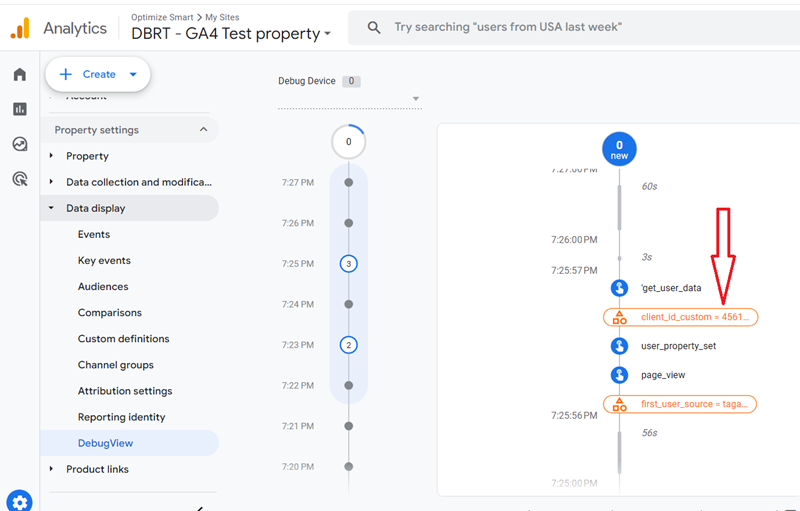Screen dimensions: 800x511
Task: Select the 7:20 PM minute marker
Action: [348, 466]
